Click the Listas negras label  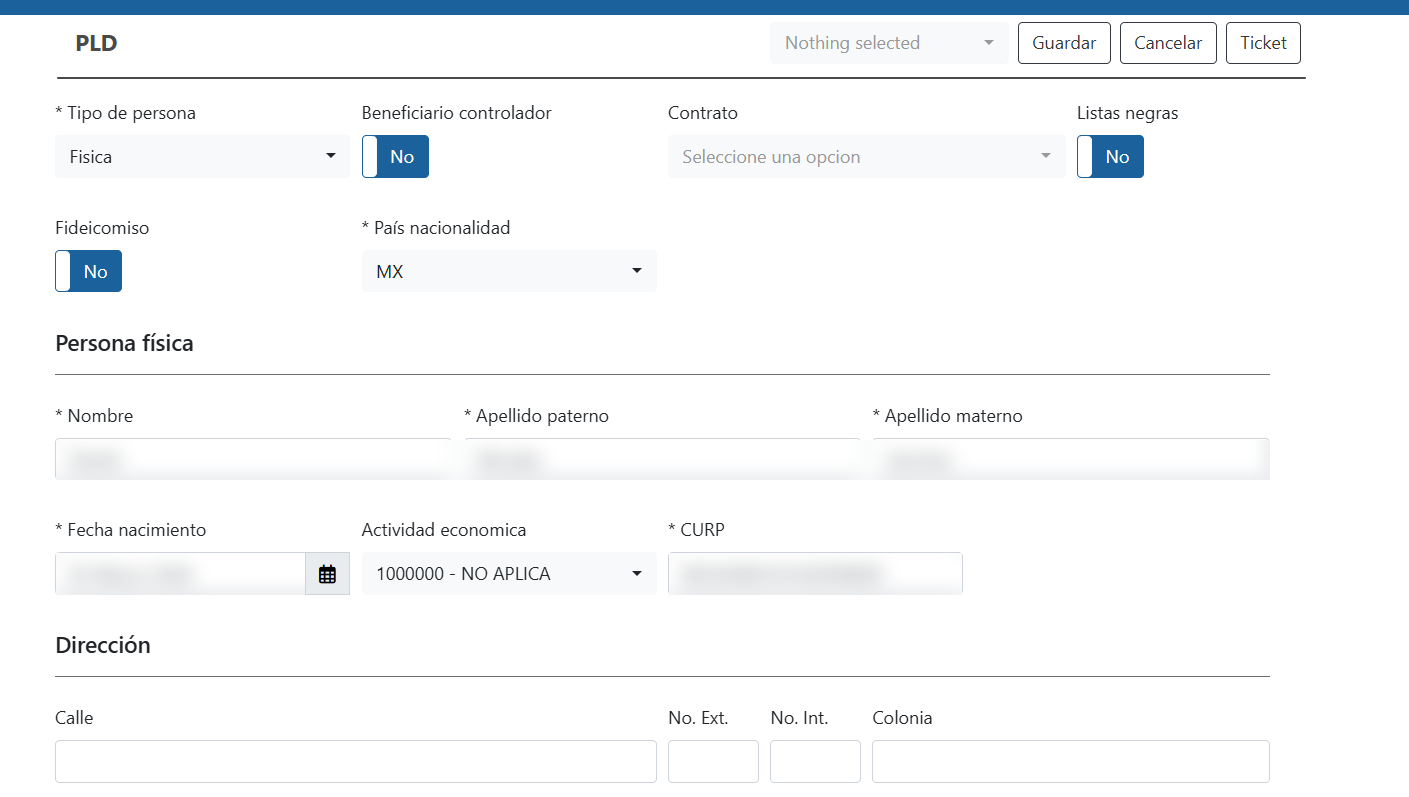[1127, 113]
